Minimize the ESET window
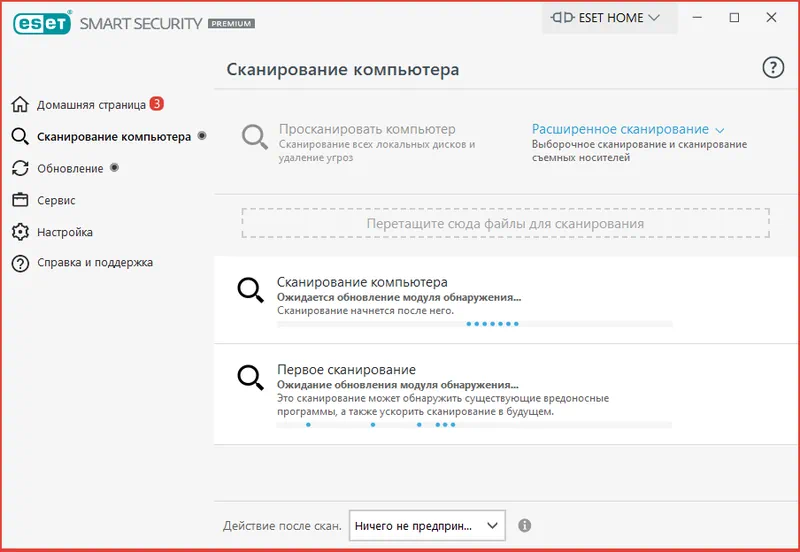Viewport: 800px width, 552px height. tap(697, 17)
